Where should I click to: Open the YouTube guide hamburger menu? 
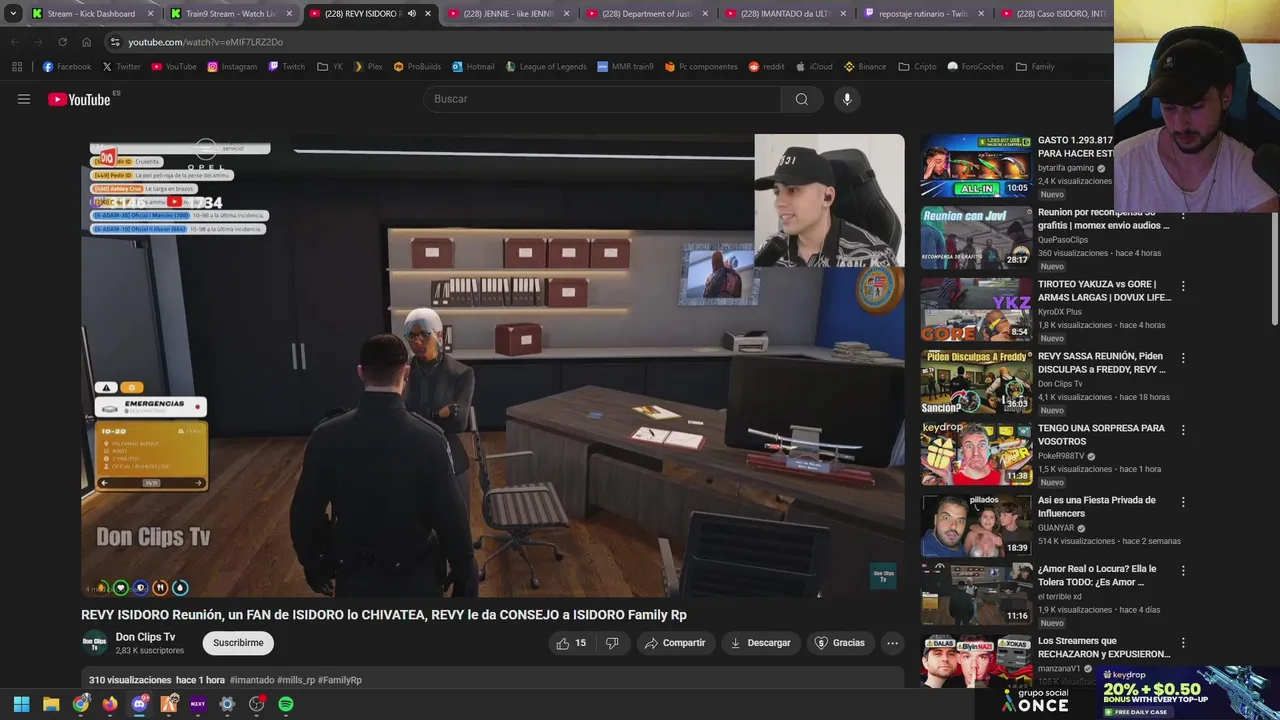coord(24,99)
